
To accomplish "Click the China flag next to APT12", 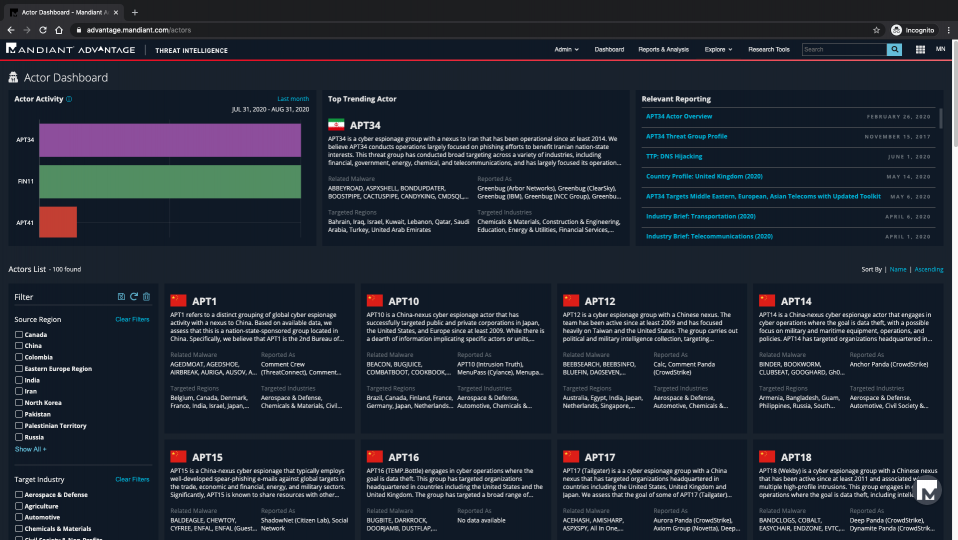I will [571, 301].
